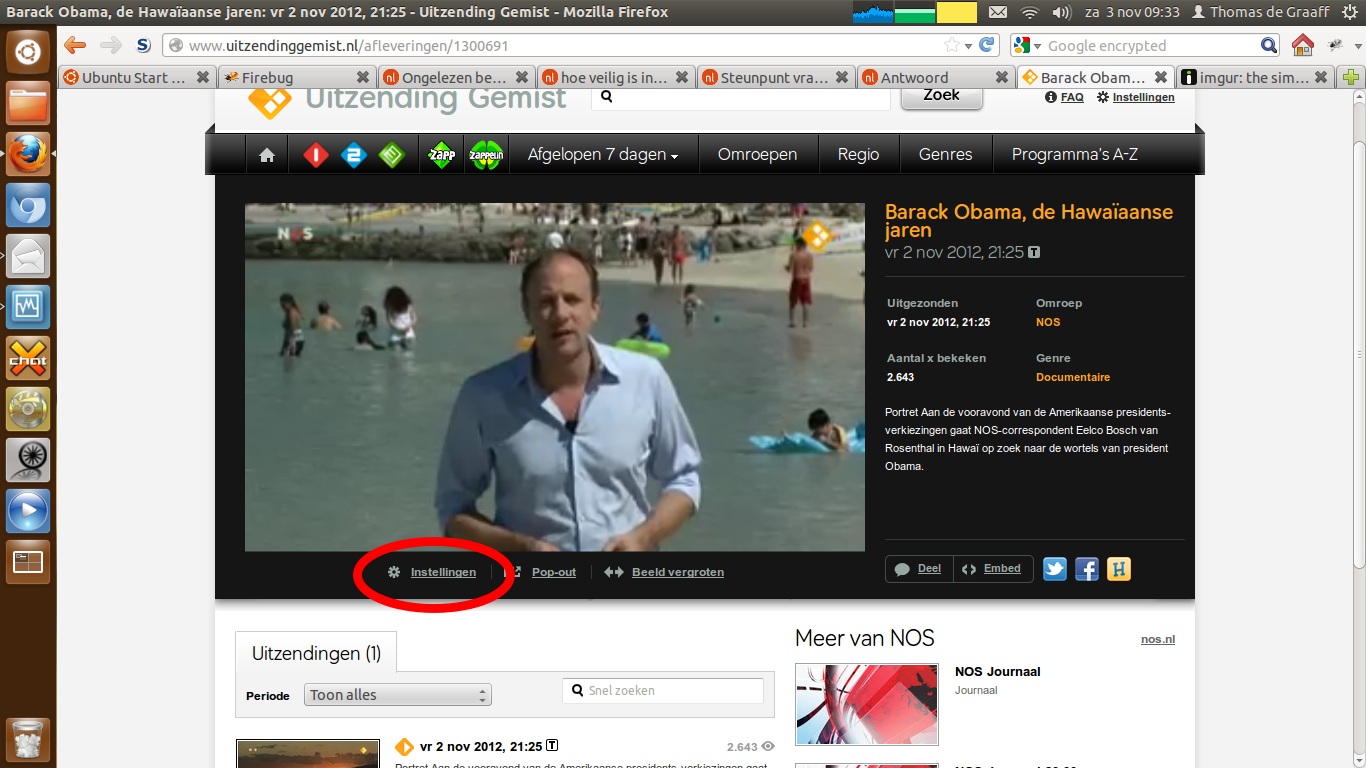Open the NOS Journaal thumbnail

(867, 704)
